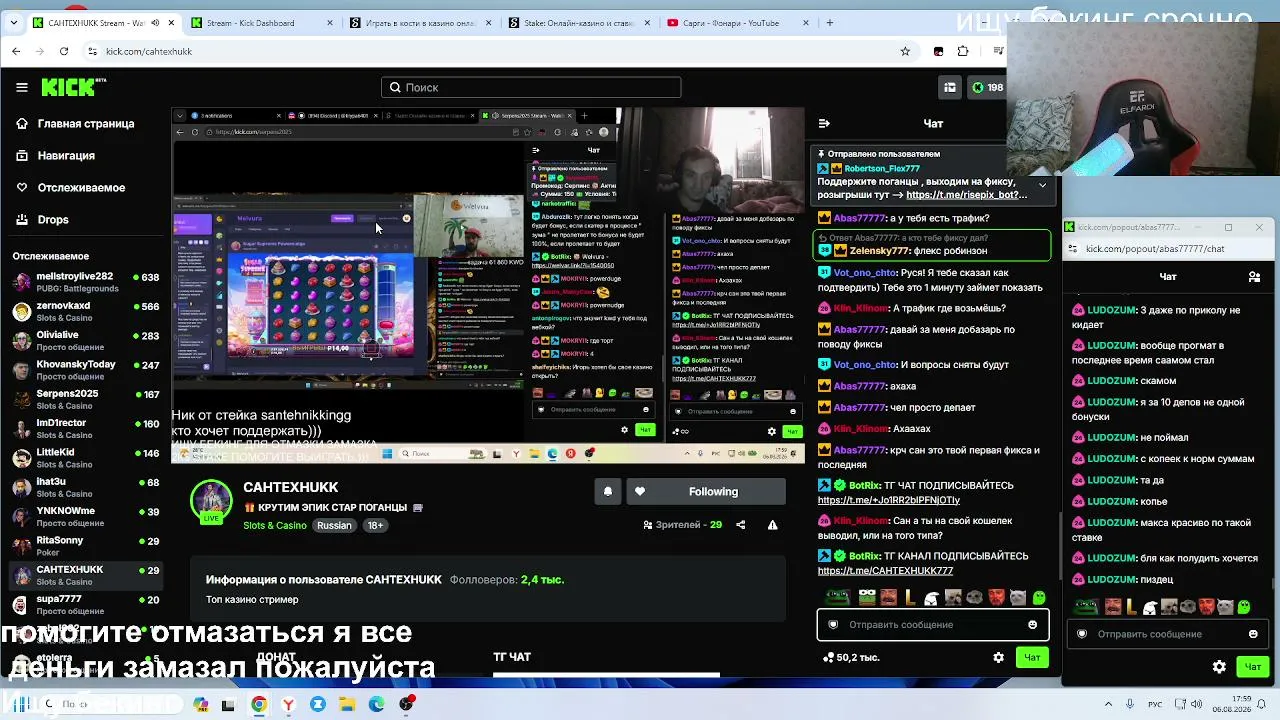Open Olivialive followed channel

(x=84, y=341)
